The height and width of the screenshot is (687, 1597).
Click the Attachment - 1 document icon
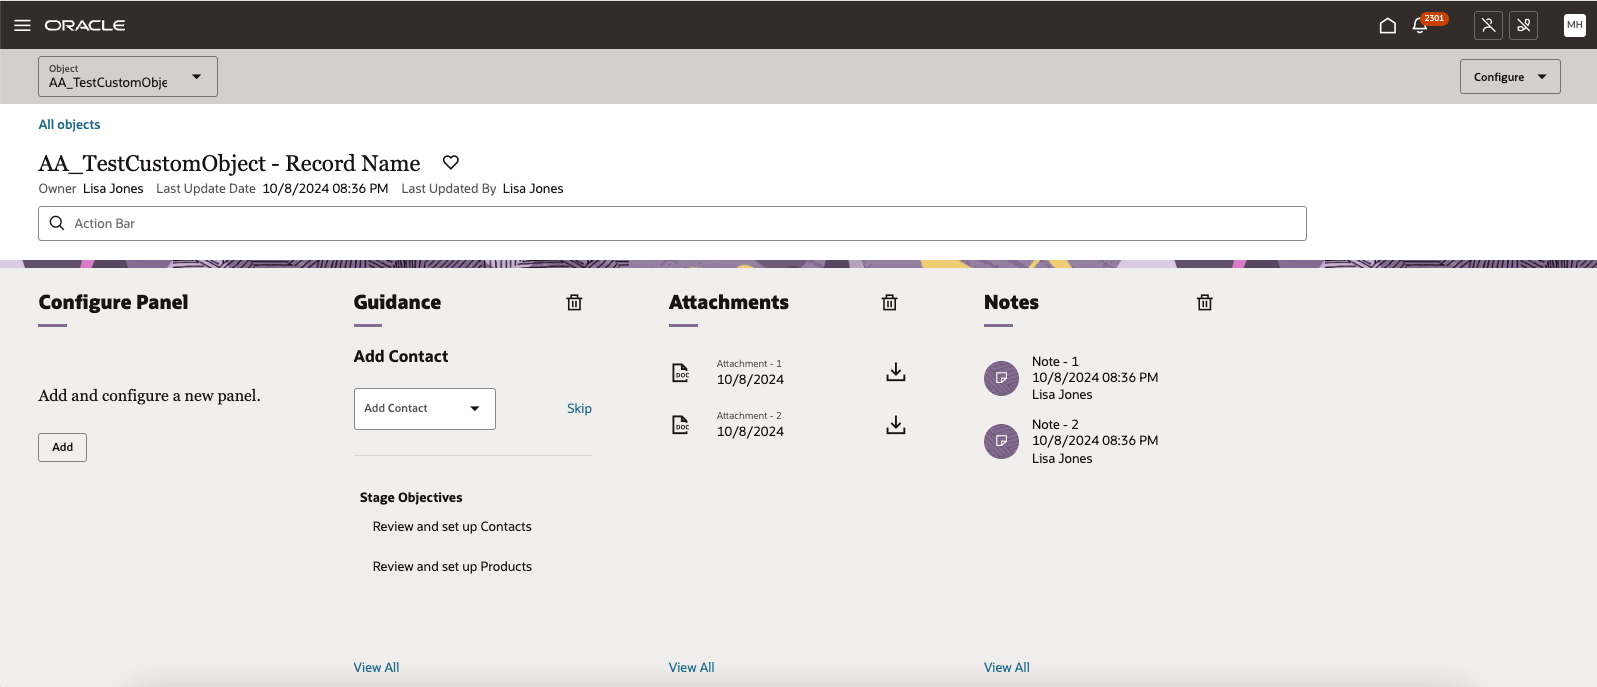coord(680,372)
